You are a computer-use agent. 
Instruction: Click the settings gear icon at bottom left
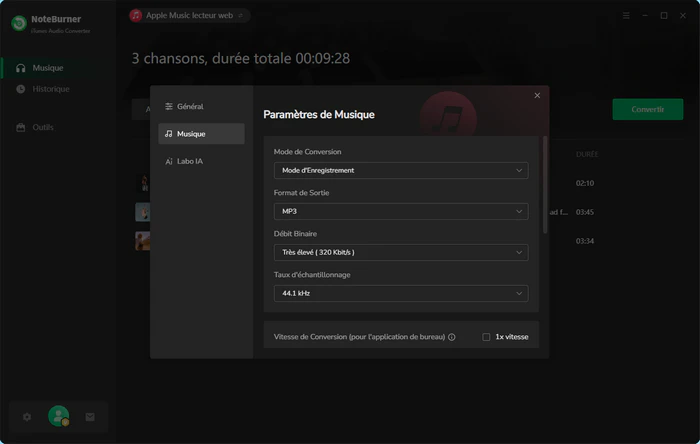(27, 417)
